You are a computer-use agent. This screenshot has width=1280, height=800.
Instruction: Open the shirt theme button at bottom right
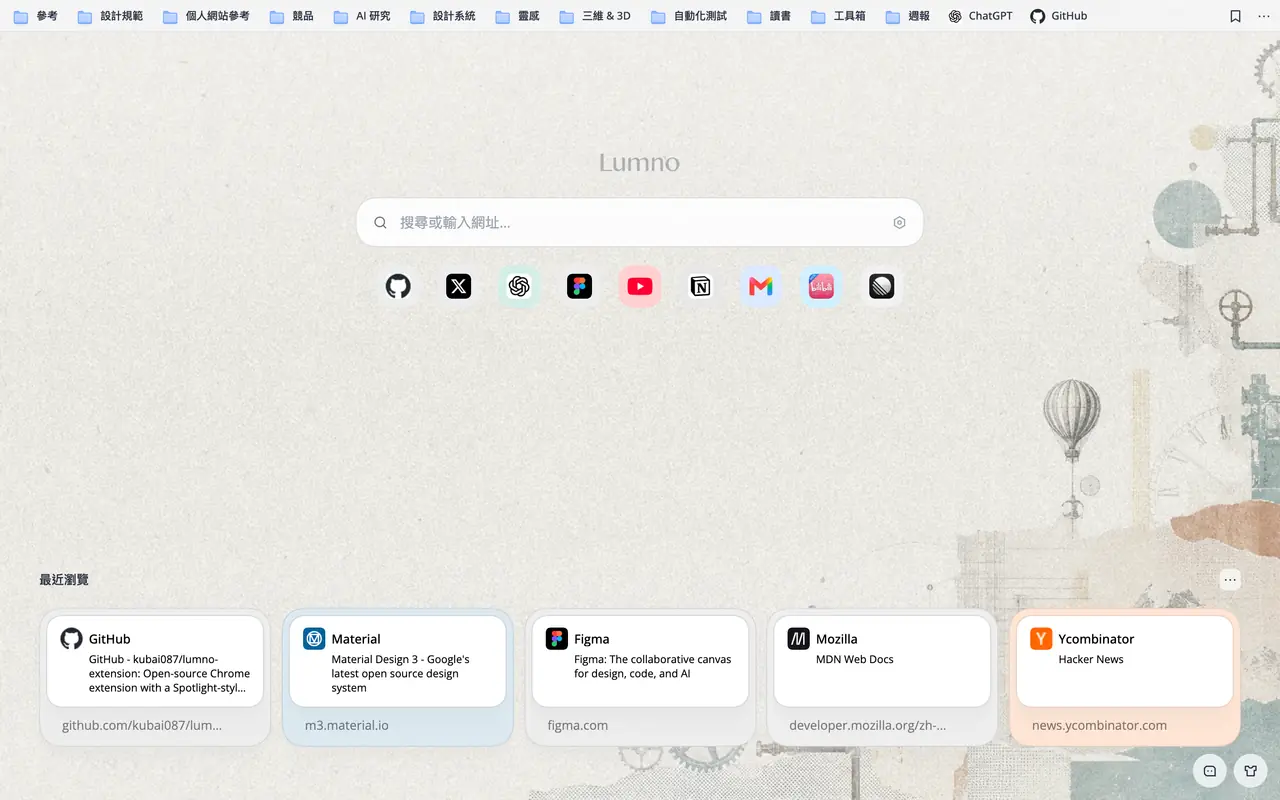tap(1251, 771)
